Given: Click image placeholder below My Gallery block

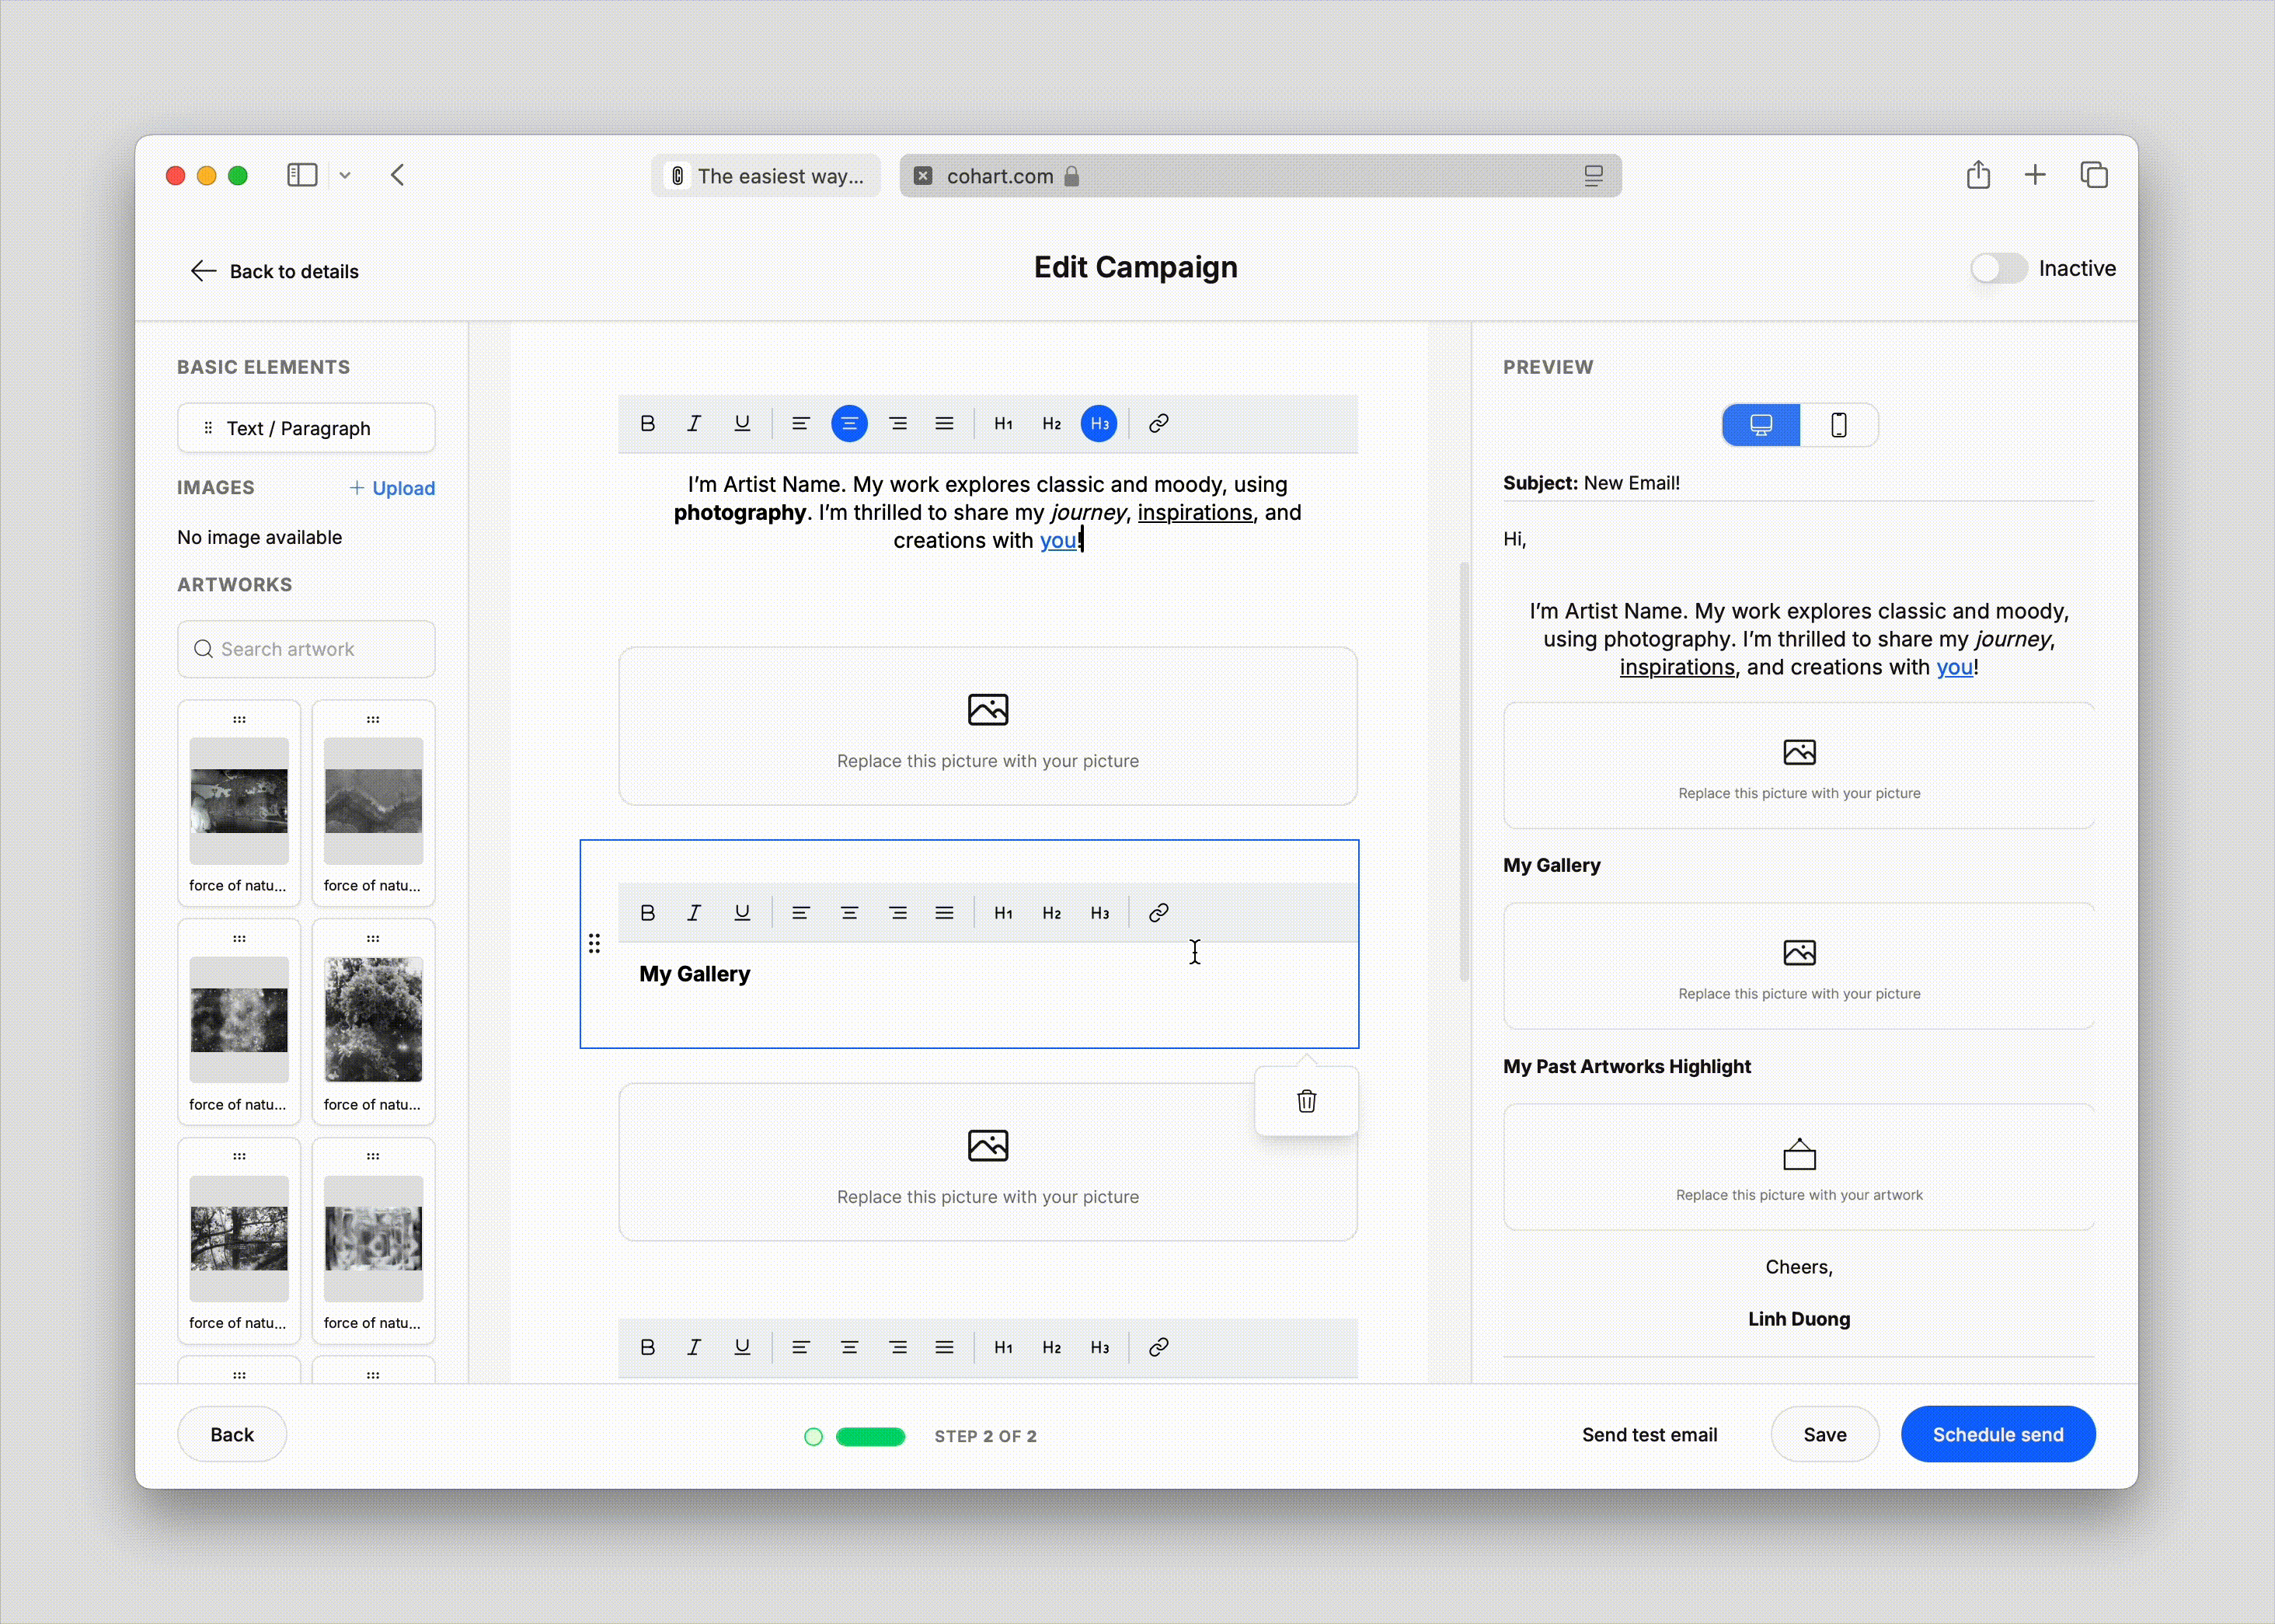Looking at the screenshot, I should 988,1163.
